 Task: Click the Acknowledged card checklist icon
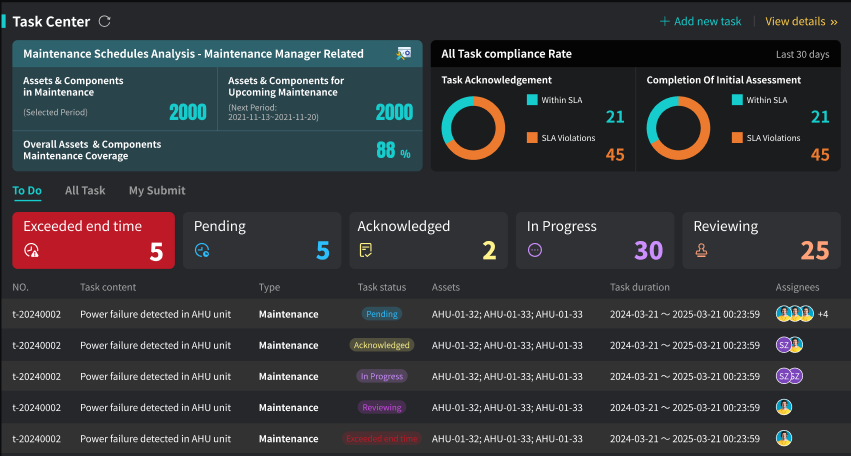pyautogui.click(x=367, y=251)
